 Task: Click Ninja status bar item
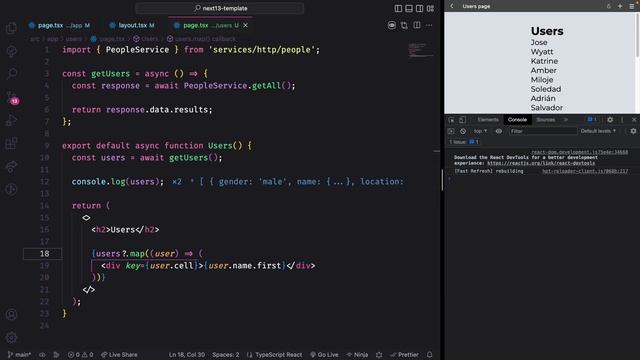coord(357,355)
